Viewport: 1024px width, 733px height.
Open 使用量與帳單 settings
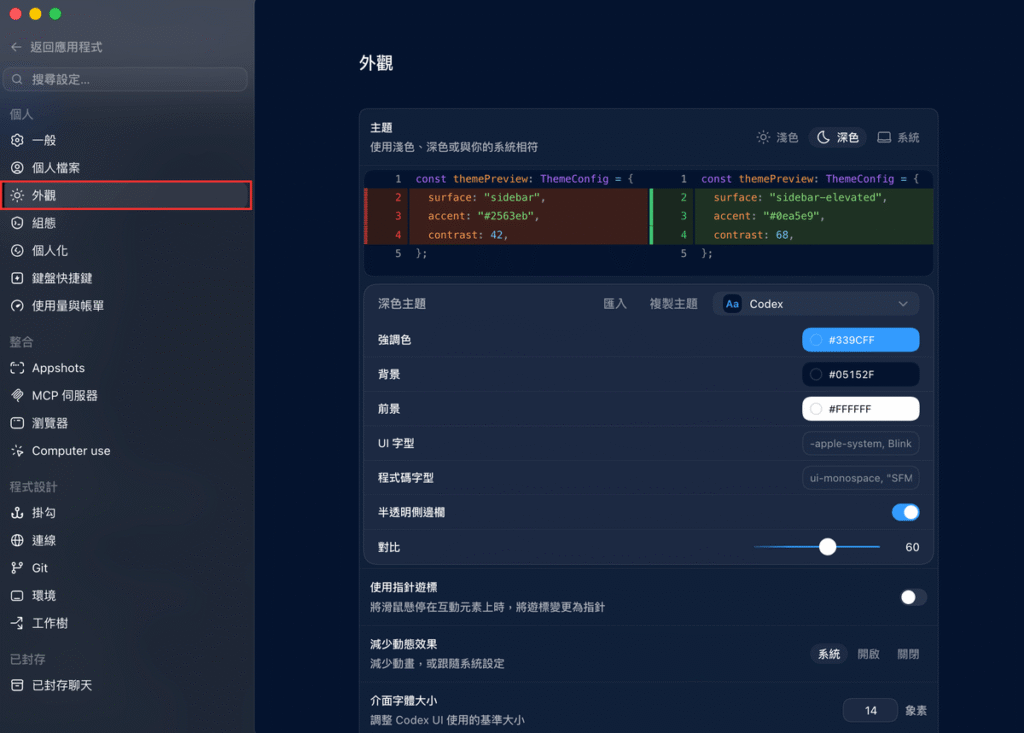coord(126,306)
